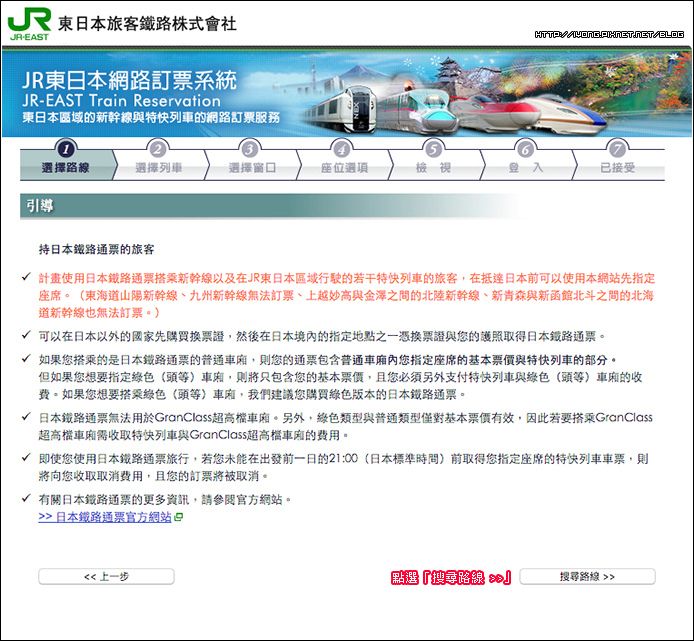Click heading 持日本鐵路通票的旅客

pos(96,249)
